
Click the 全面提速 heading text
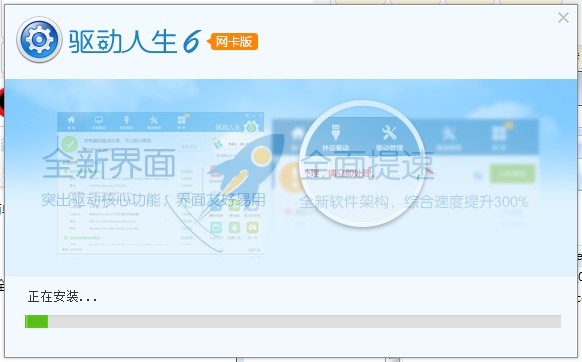(366, 165)
